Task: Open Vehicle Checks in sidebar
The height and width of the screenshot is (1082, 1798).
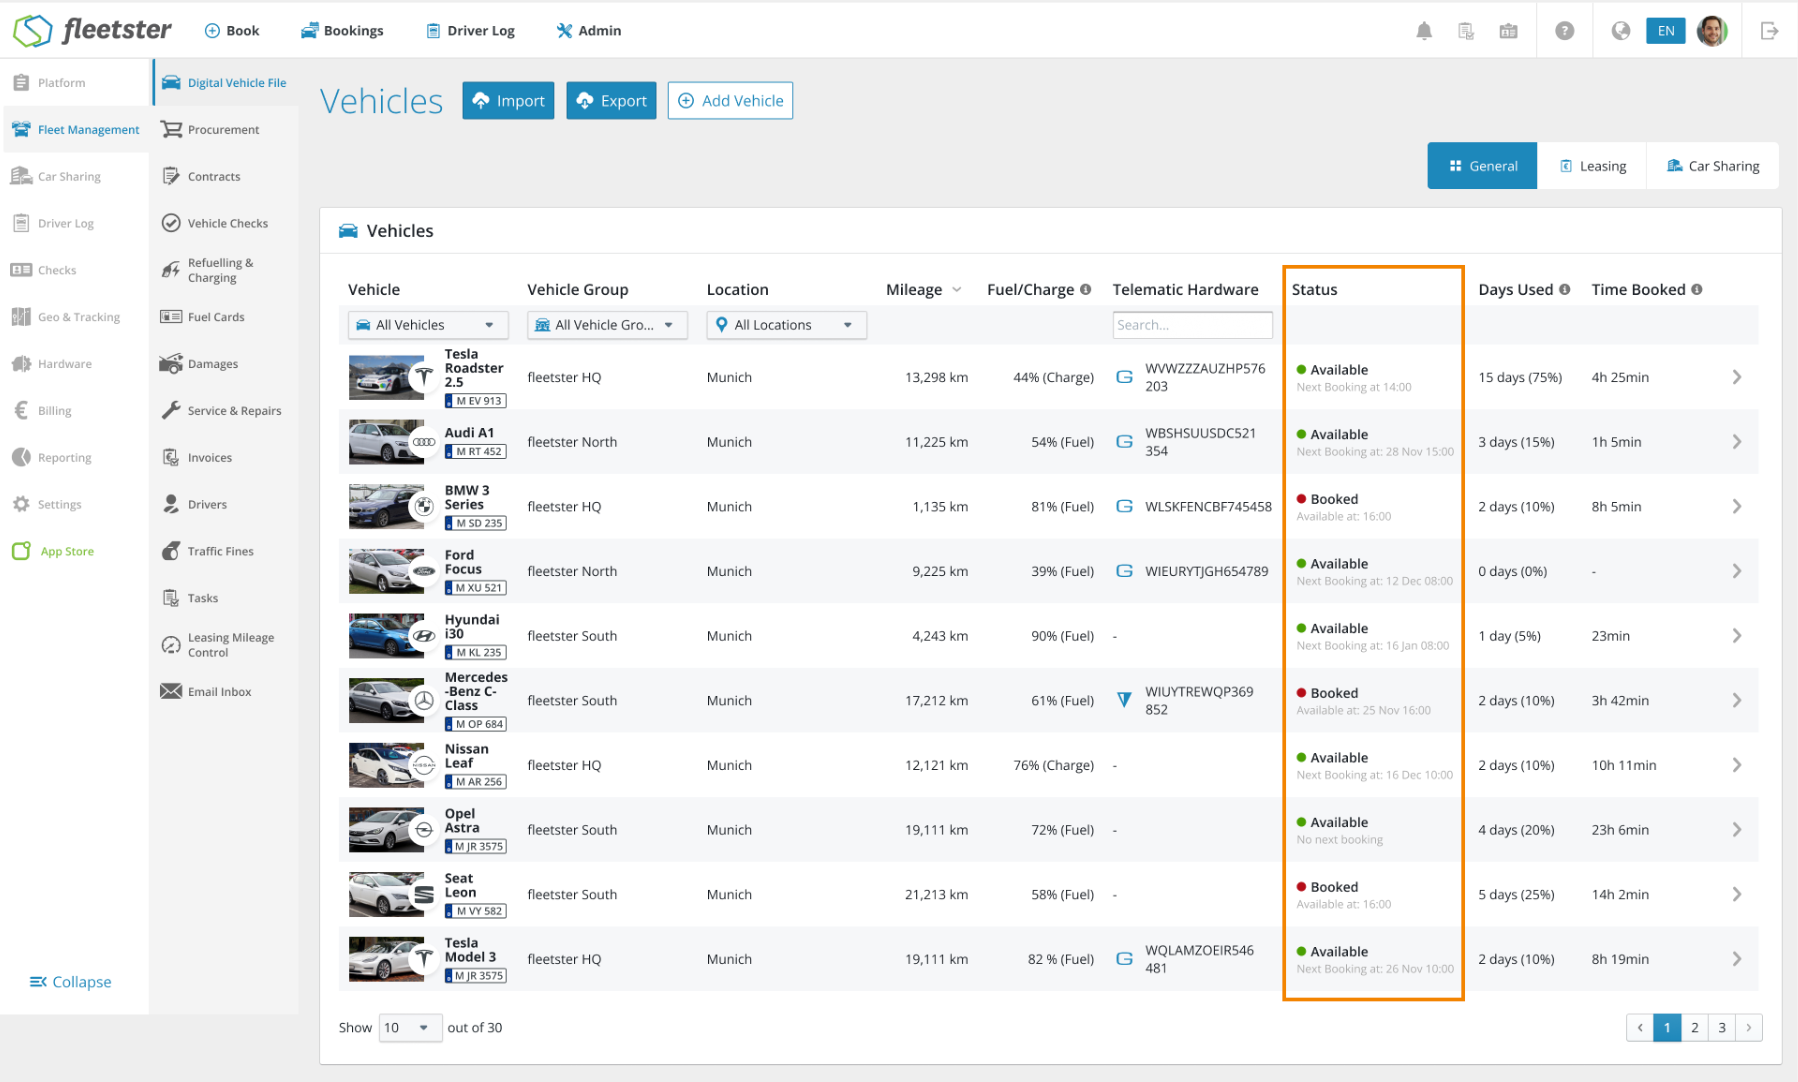Action: pyautogui.click(x=215, y=223)
